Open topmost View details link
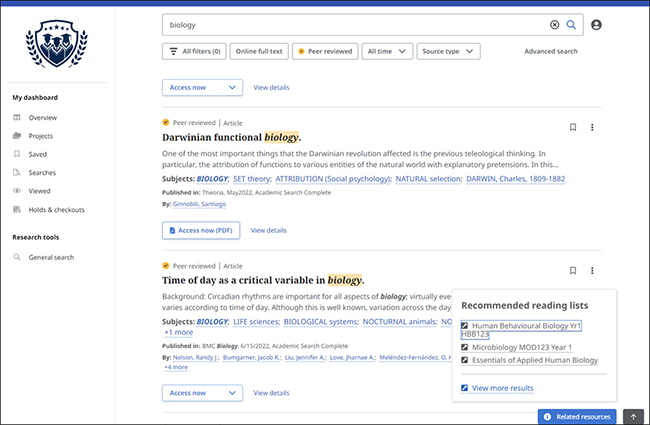650x425 pixels. [272, 87]
